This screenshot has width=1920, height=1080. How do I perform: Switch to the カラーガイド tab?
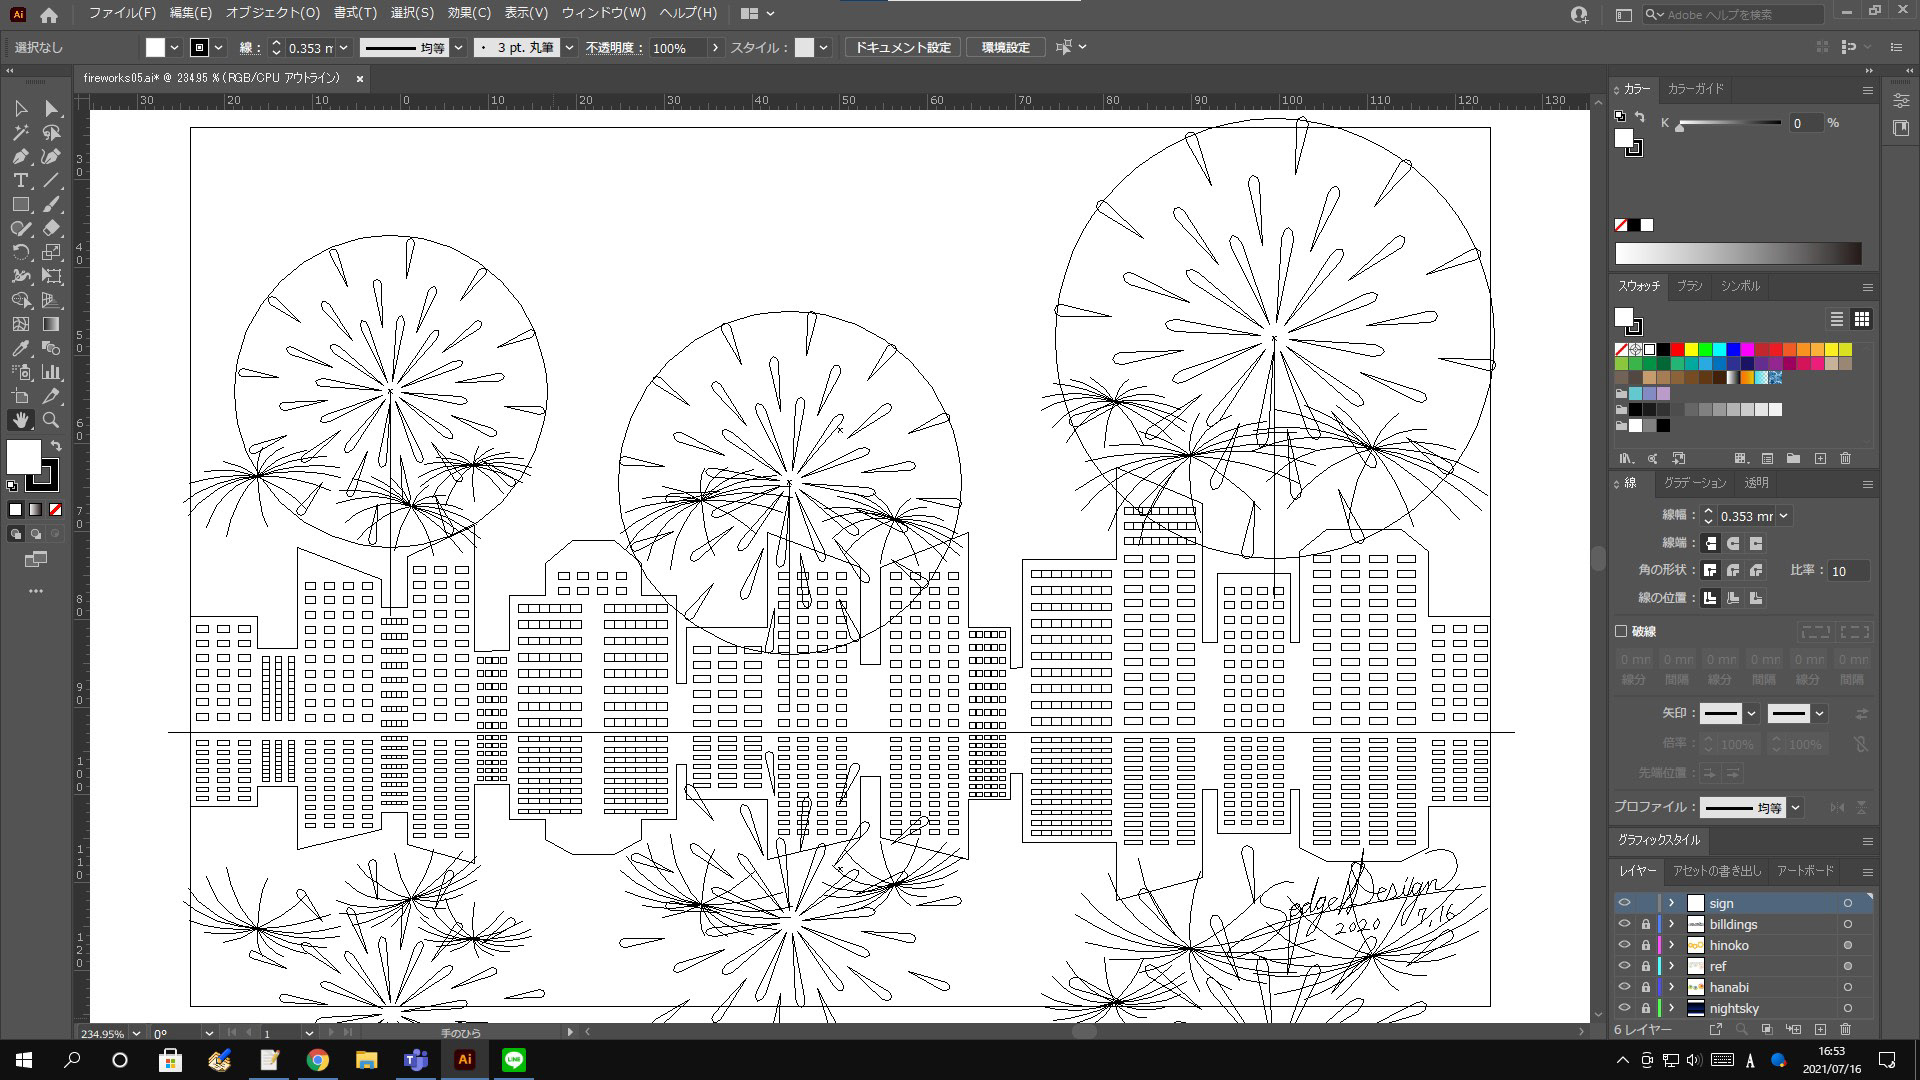tap(1695, 89)
